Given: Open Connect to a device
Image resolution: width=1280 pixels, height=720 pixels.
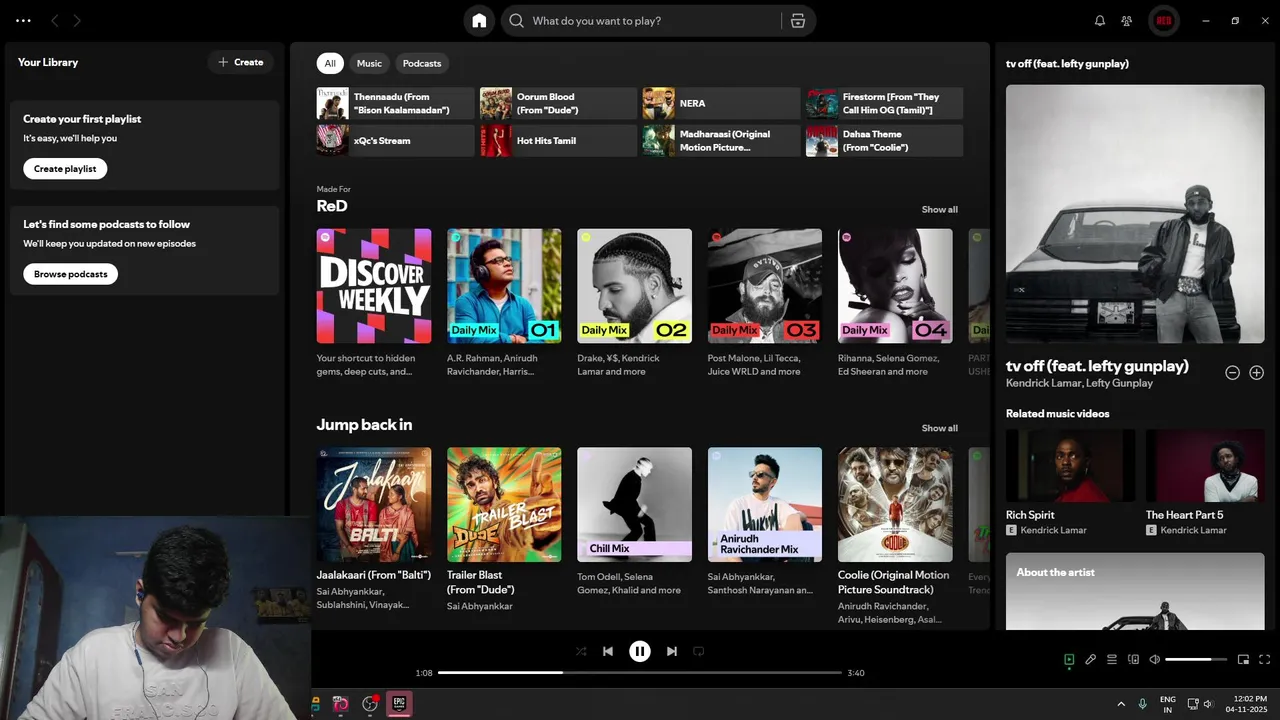Looking at the screenshot, I should coord(1133,659).
